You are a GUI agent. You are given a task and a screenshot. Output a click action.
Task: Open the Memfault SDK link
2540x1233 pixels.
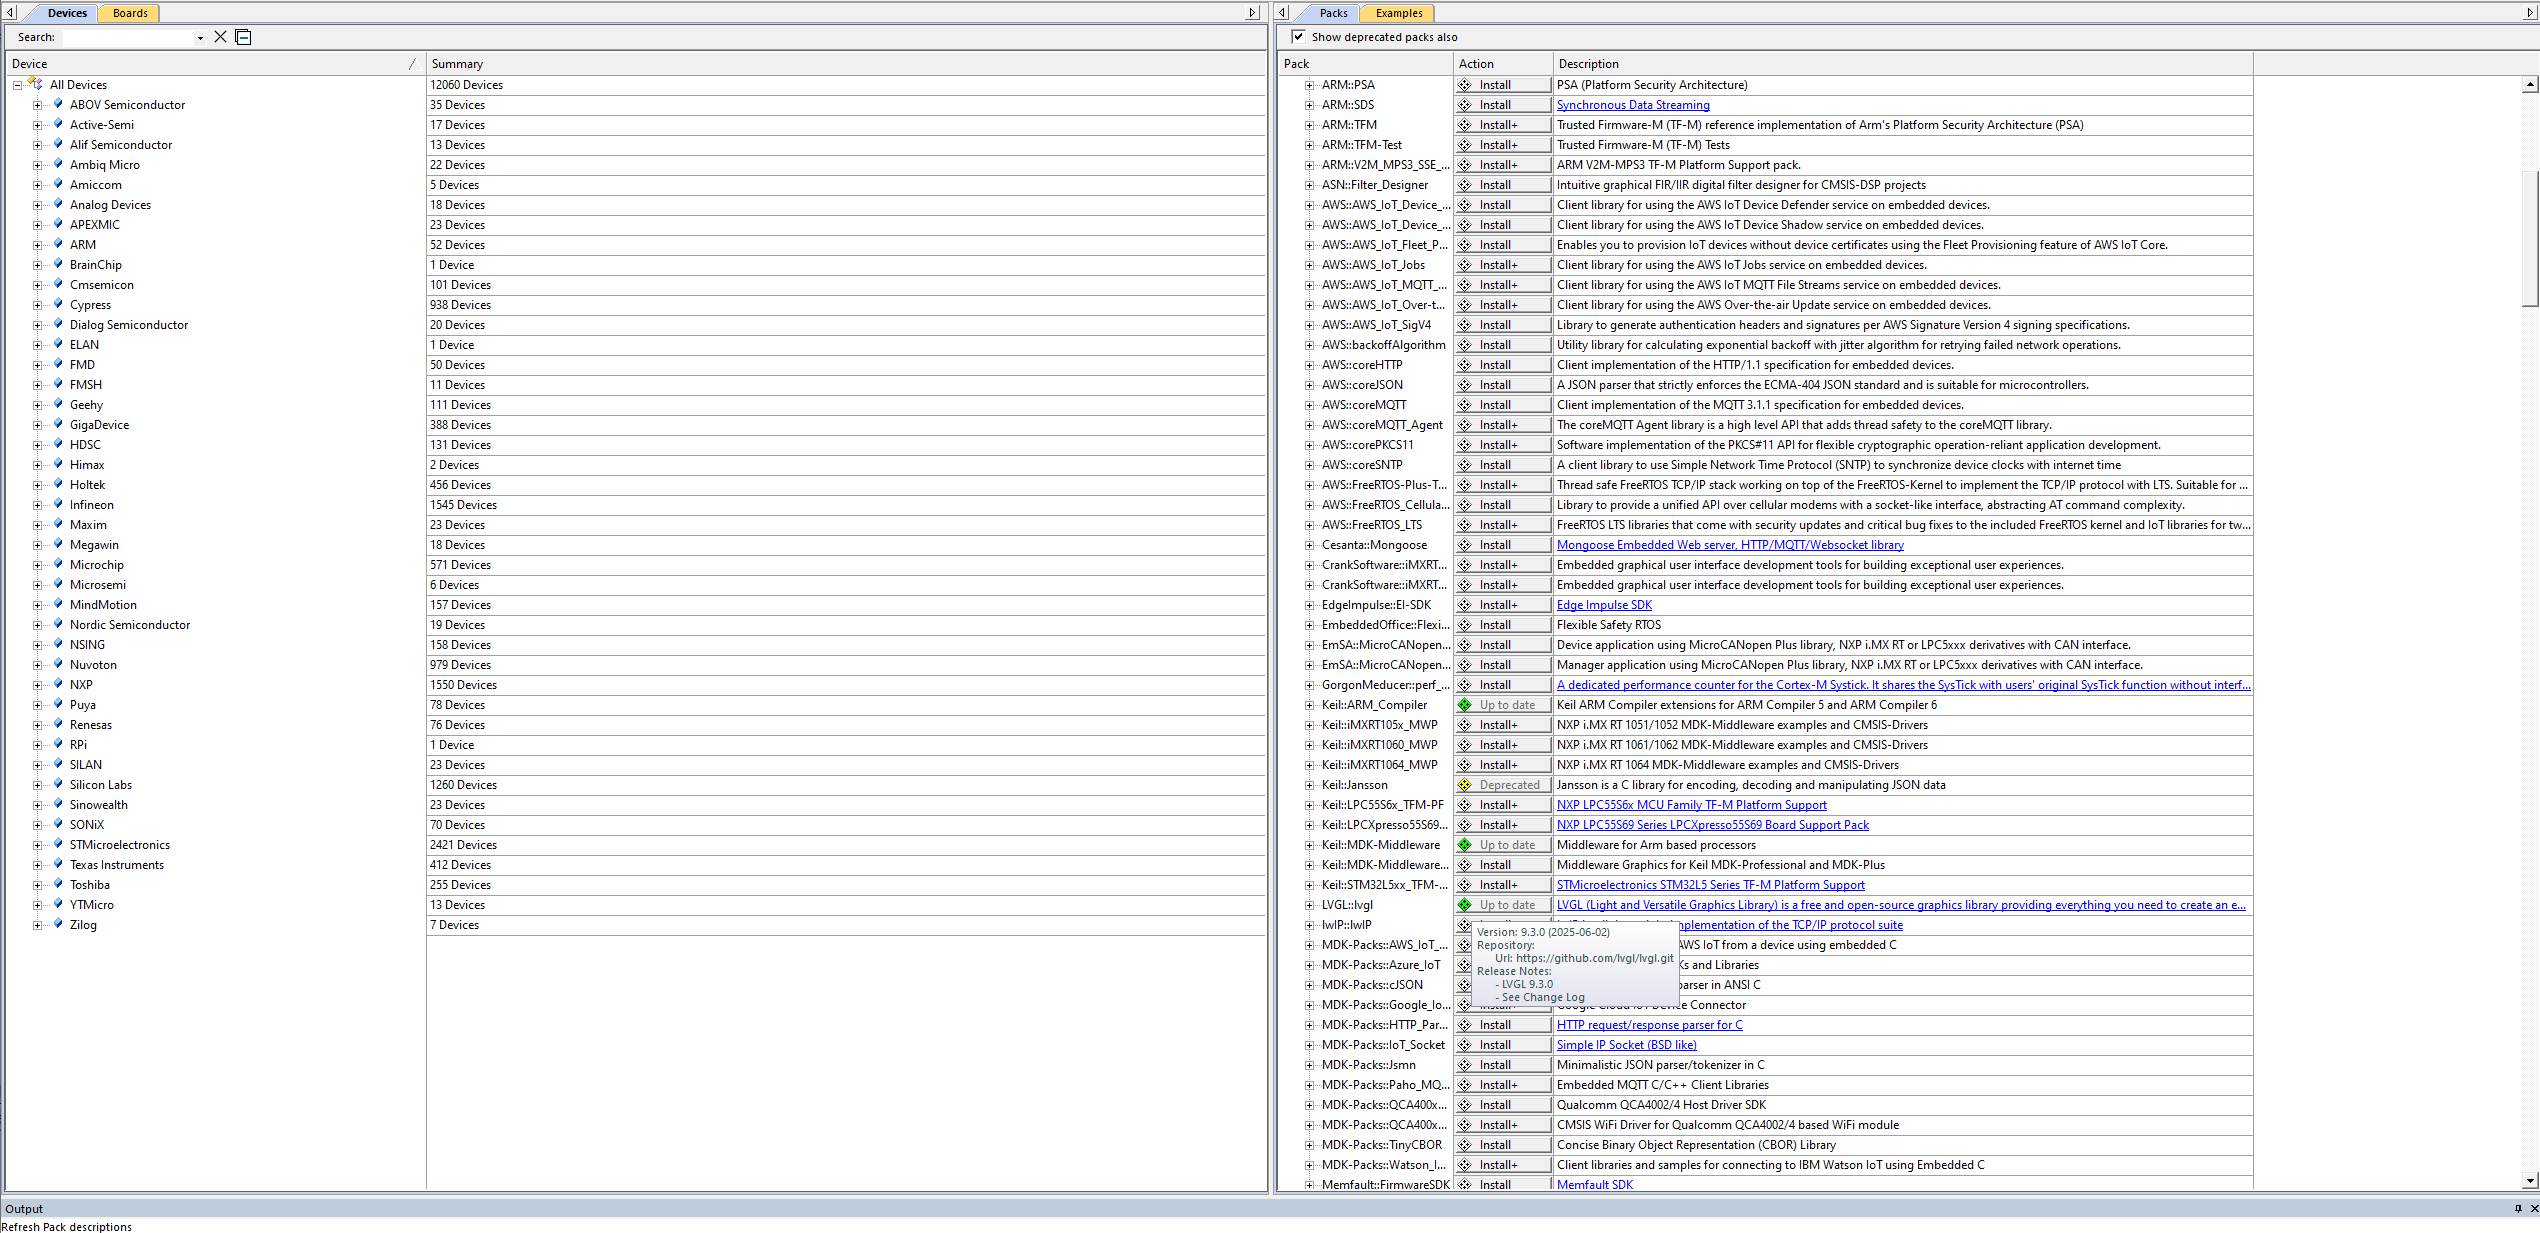tap(1595, 1185)
